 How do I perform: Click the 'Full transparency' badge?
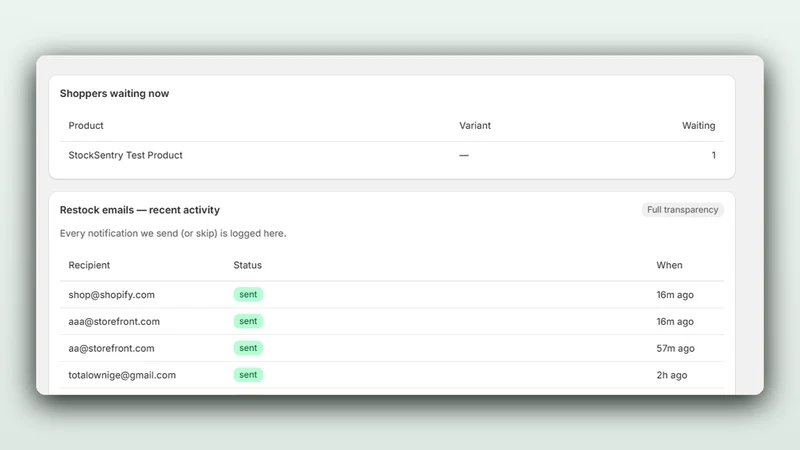point(682,210)
